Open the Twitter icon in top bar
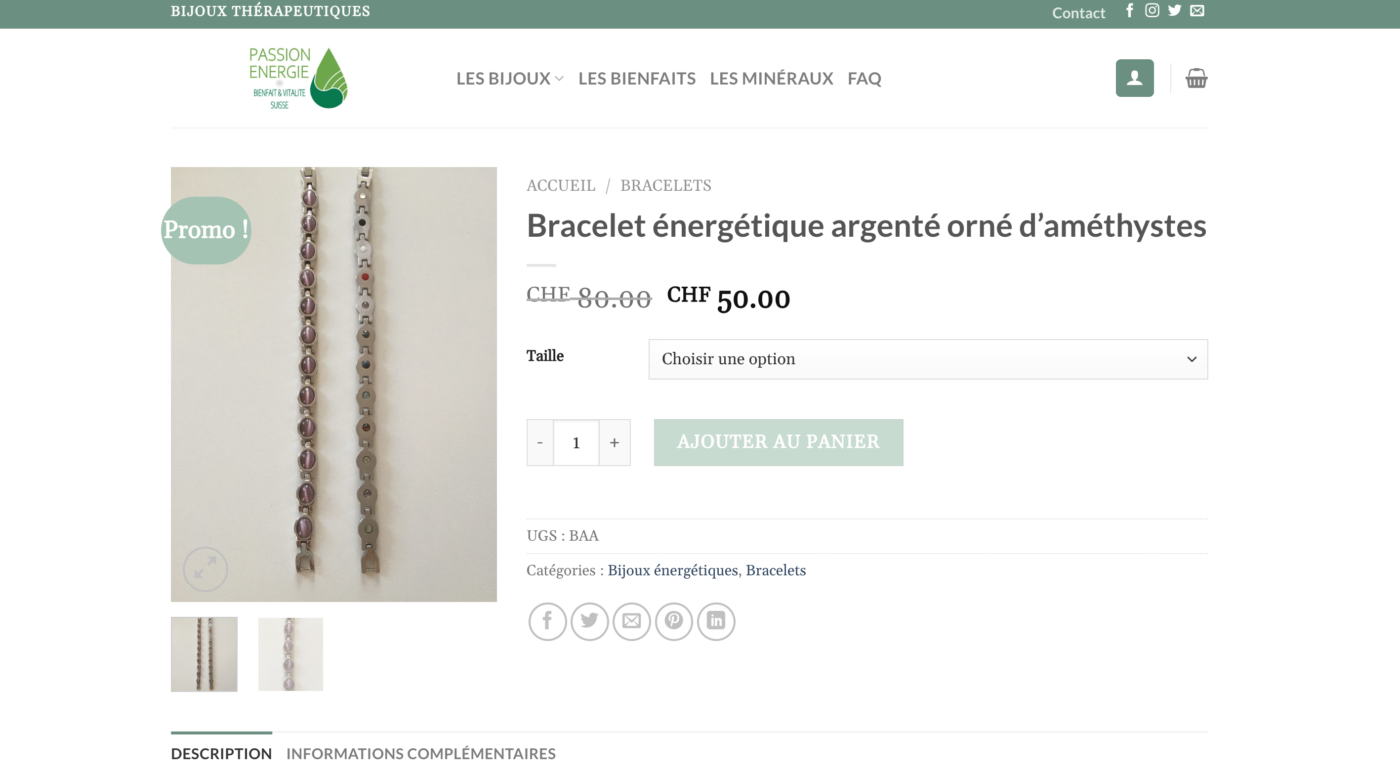 click(x=1174, y=11)
